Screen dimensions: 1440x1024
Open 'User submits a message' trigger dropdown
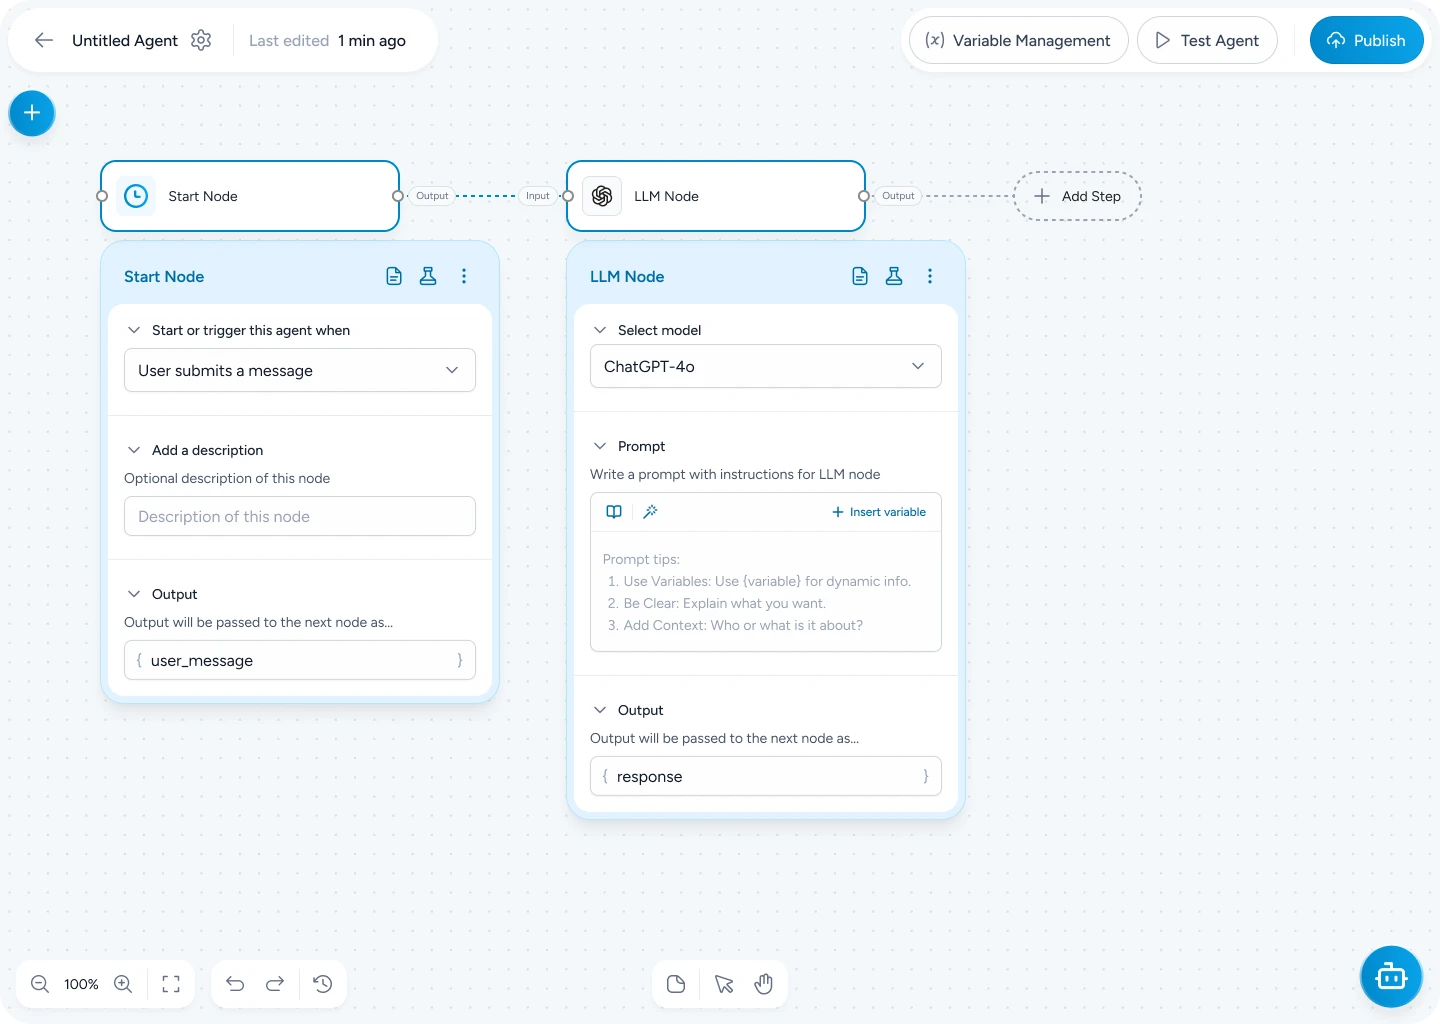click(300, 370)
